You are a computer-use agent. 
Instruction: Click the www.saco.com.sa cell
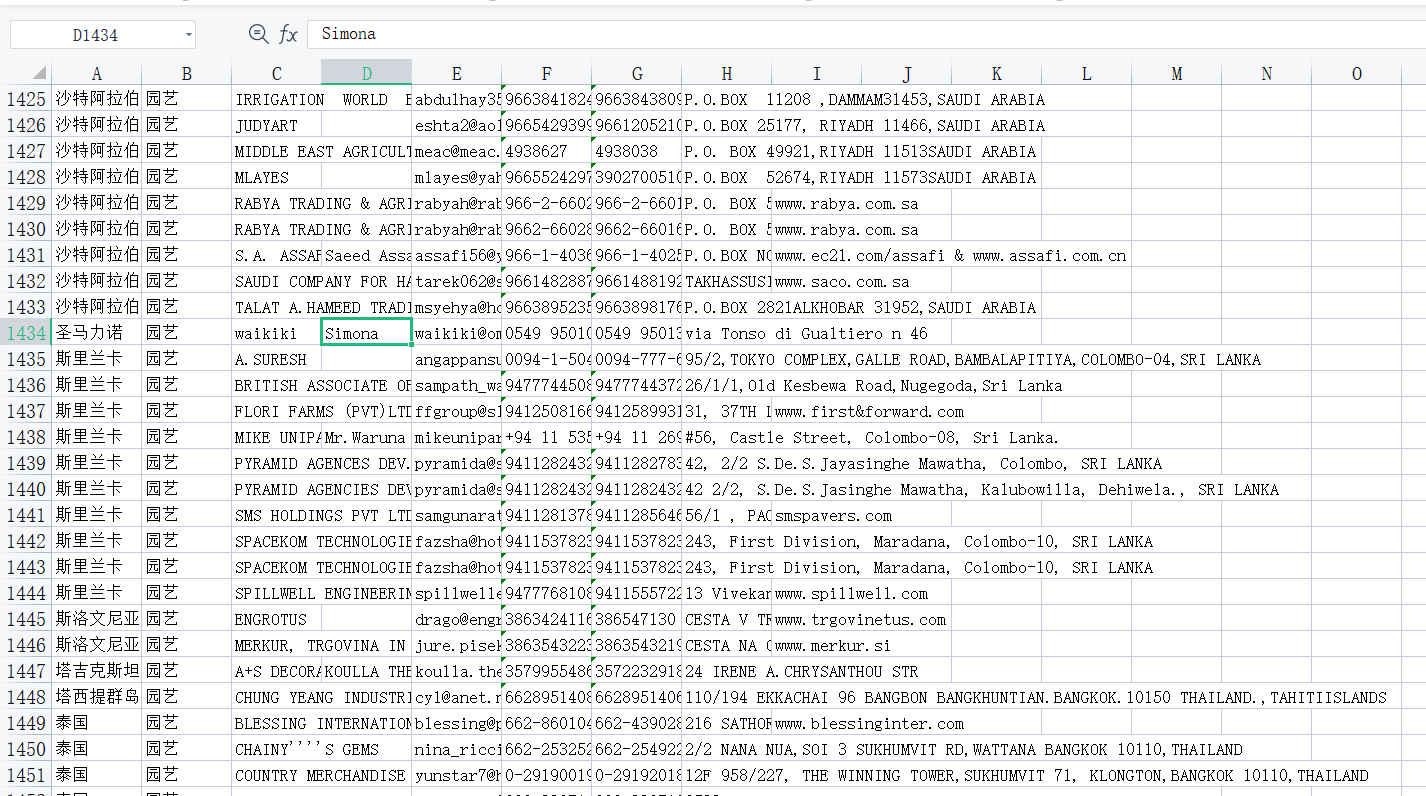817,281
